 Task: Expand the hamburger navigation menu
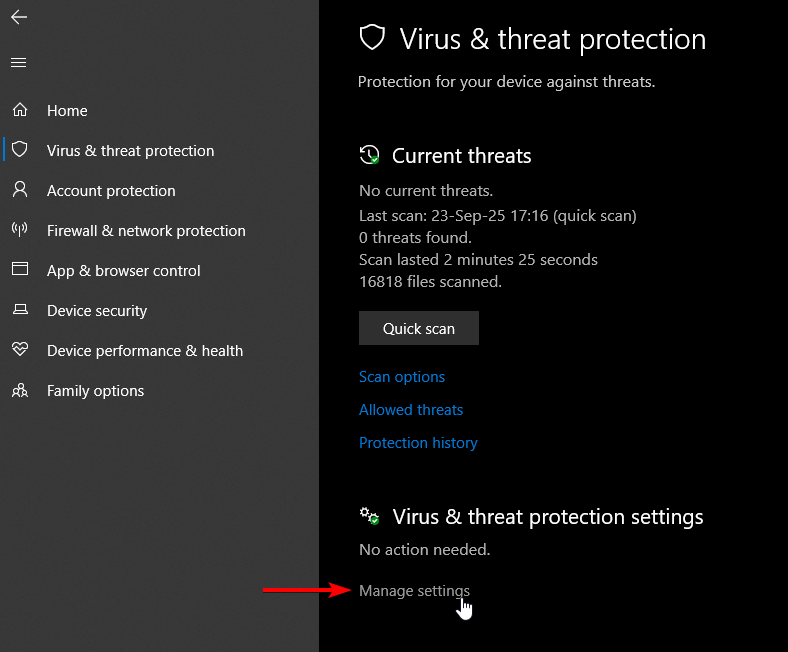click(18, 63)
